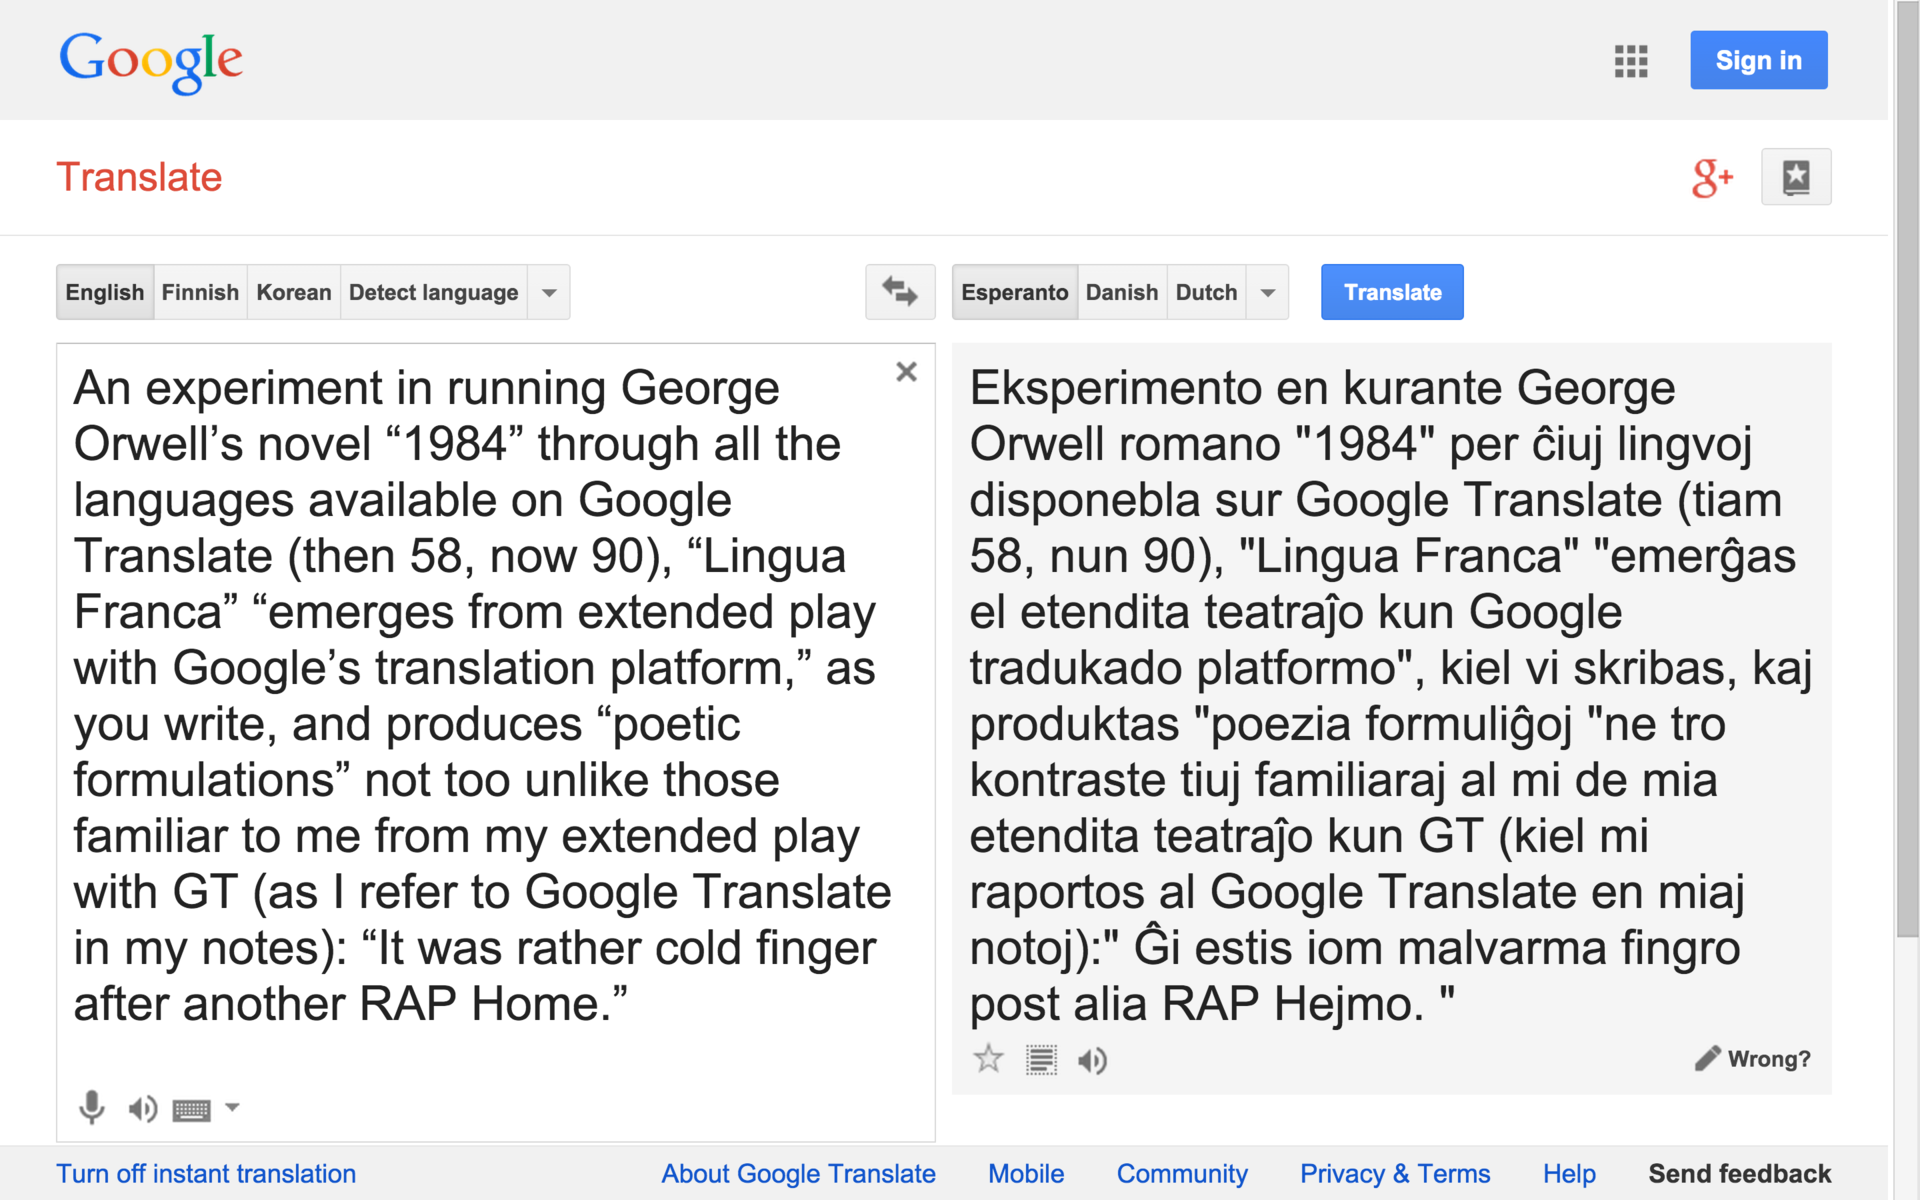This screenshot has width=1920, height=1200.
Task: Select Finnish as the source language
Action: click(200, 293)
